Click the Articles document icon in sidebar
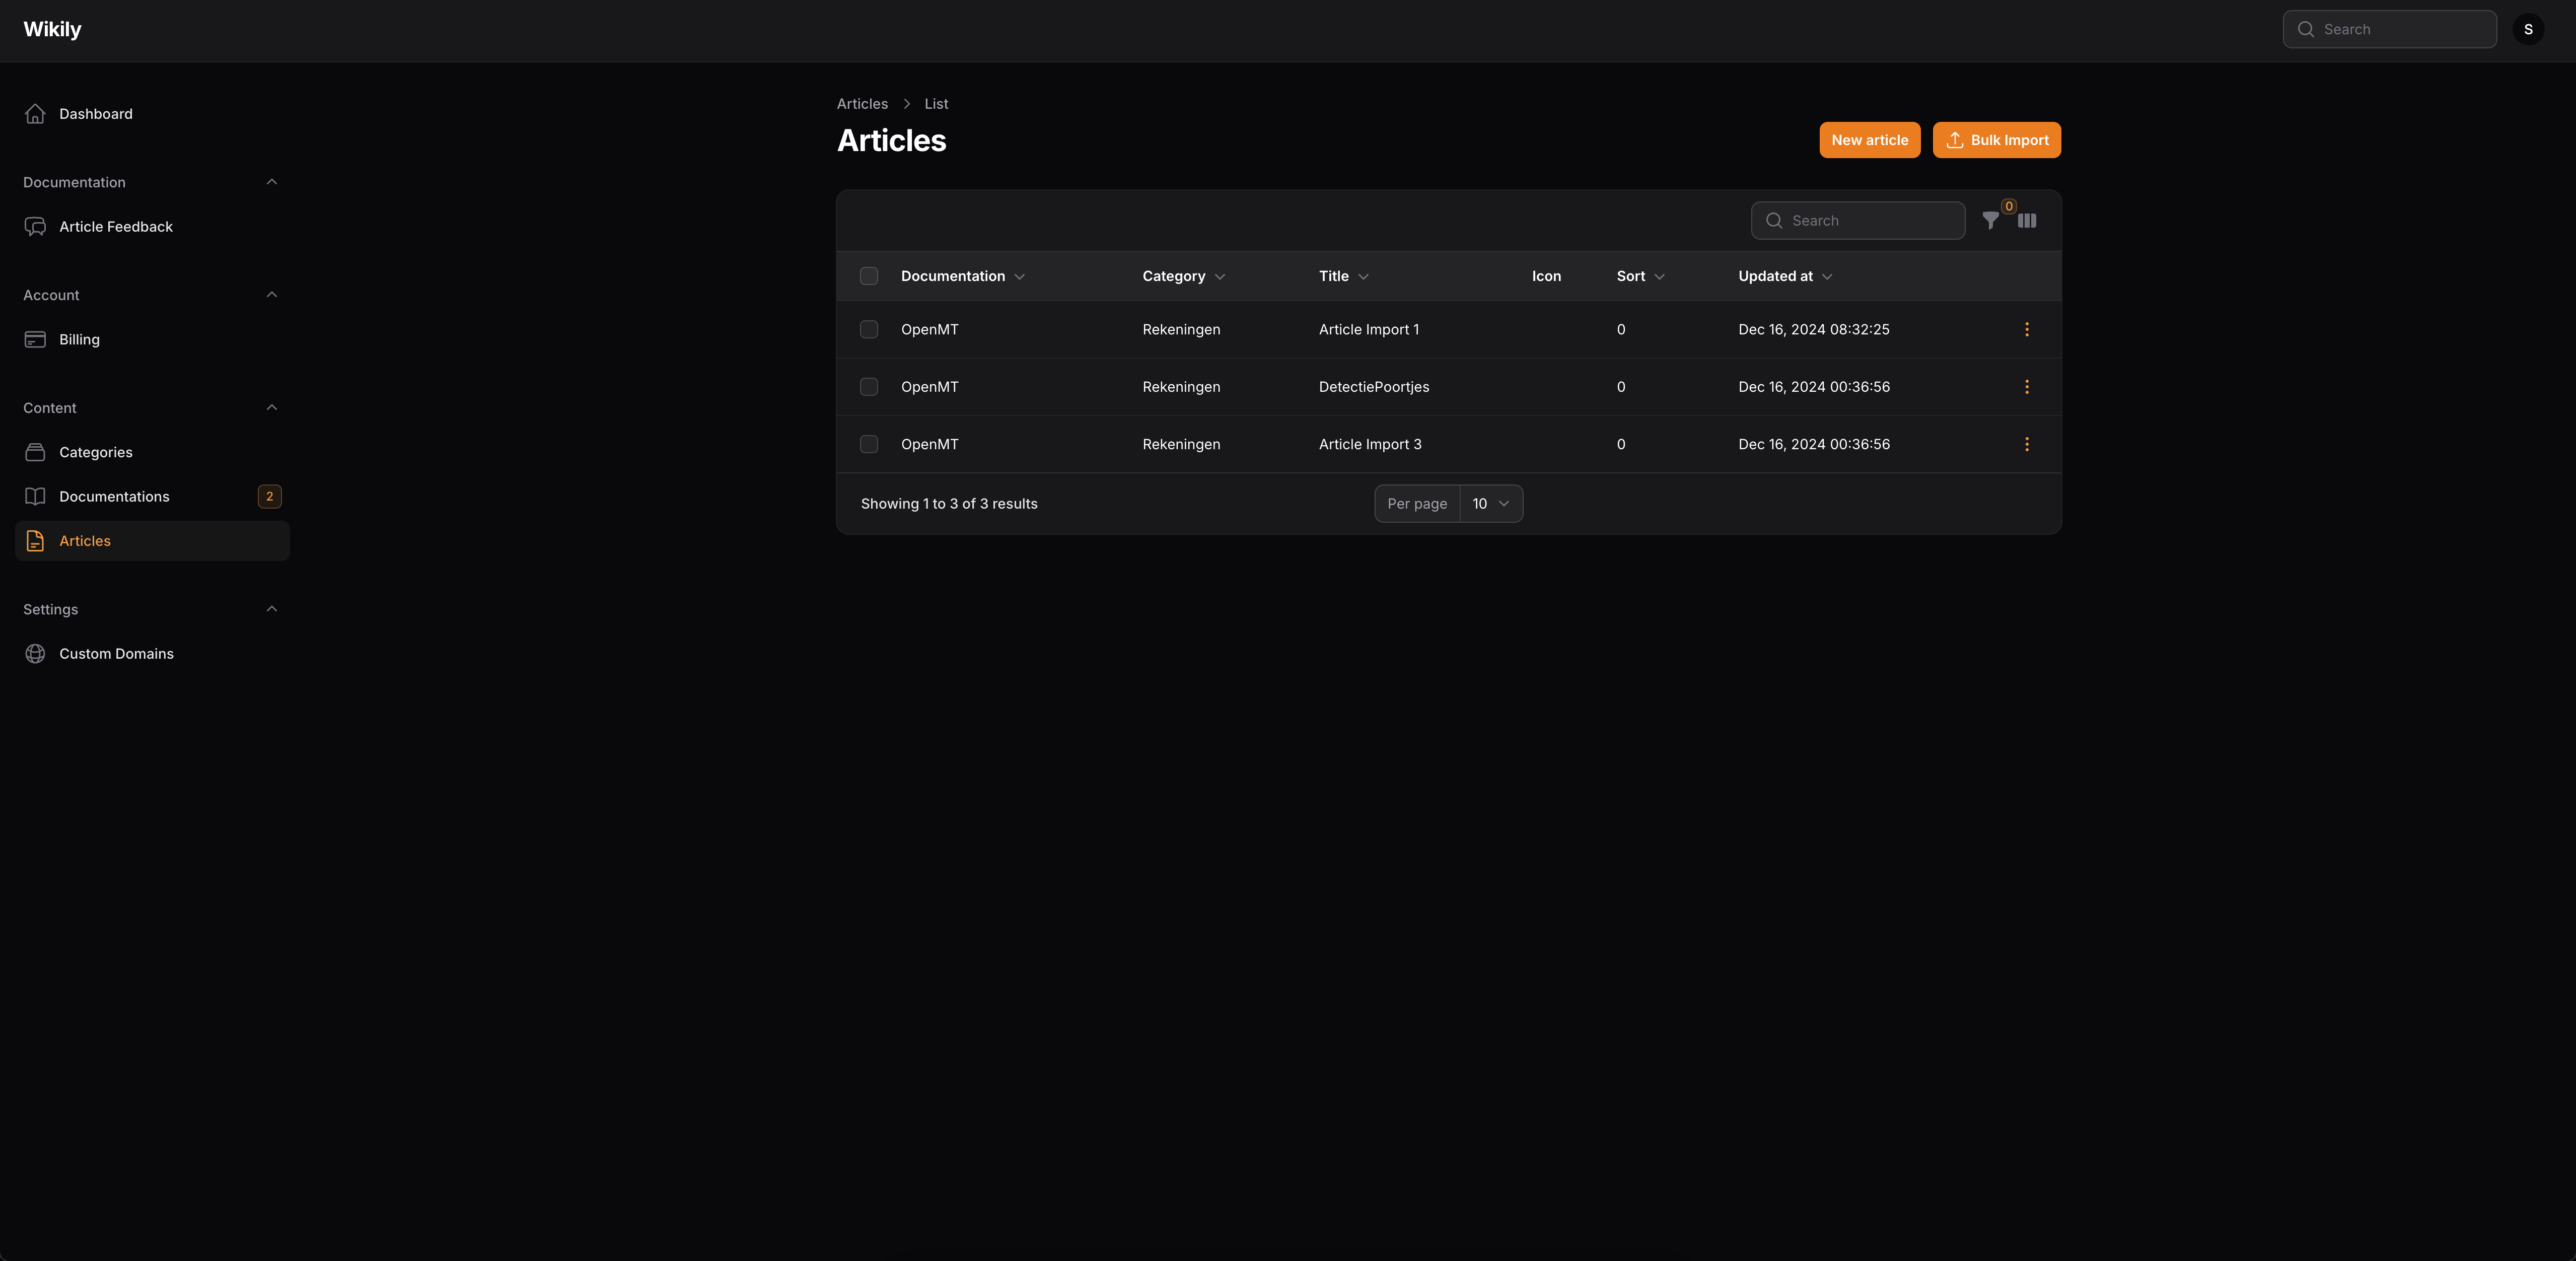This screenshot has width=2576, height=1261. click(35, 541)
